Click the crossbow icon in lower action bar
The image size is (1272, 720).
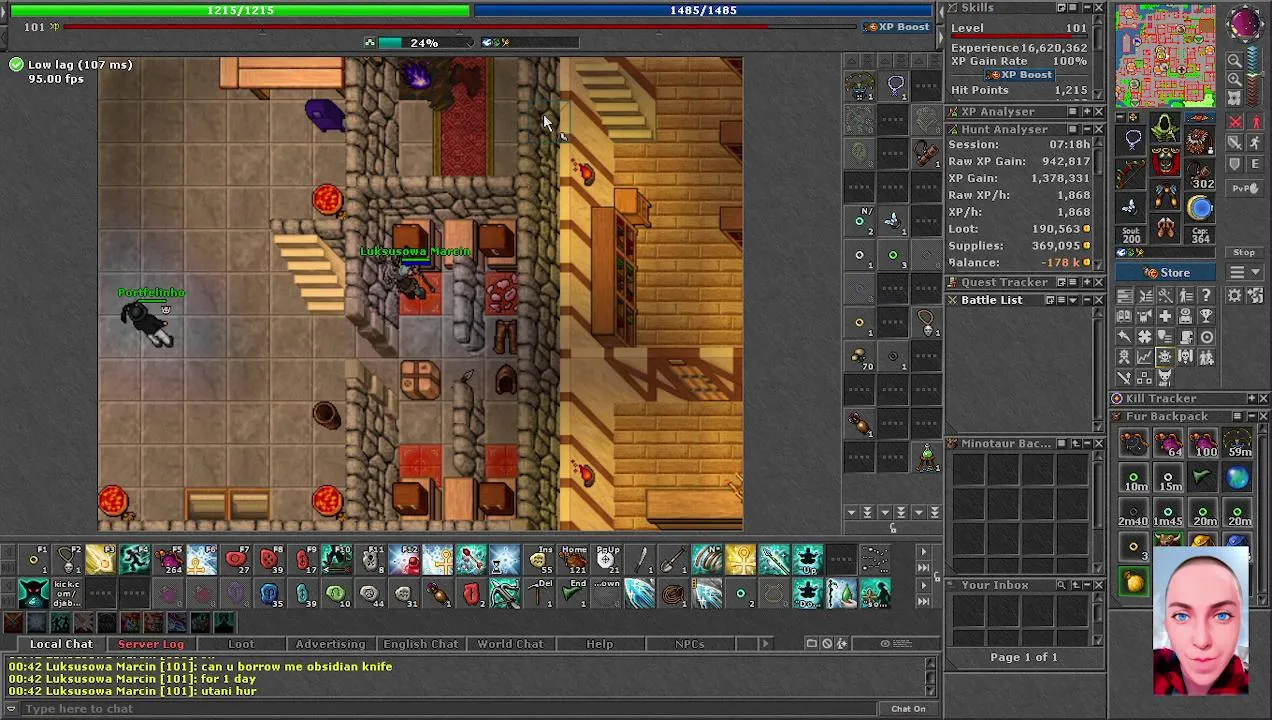[505, 594]
